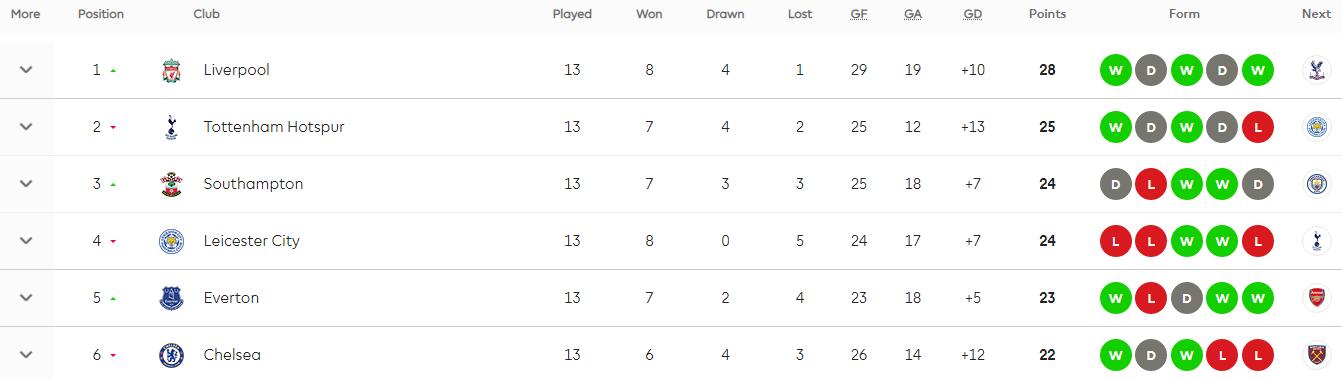
Task: Expand the Leicester City row chevron
Action: [x=26, y=241]
